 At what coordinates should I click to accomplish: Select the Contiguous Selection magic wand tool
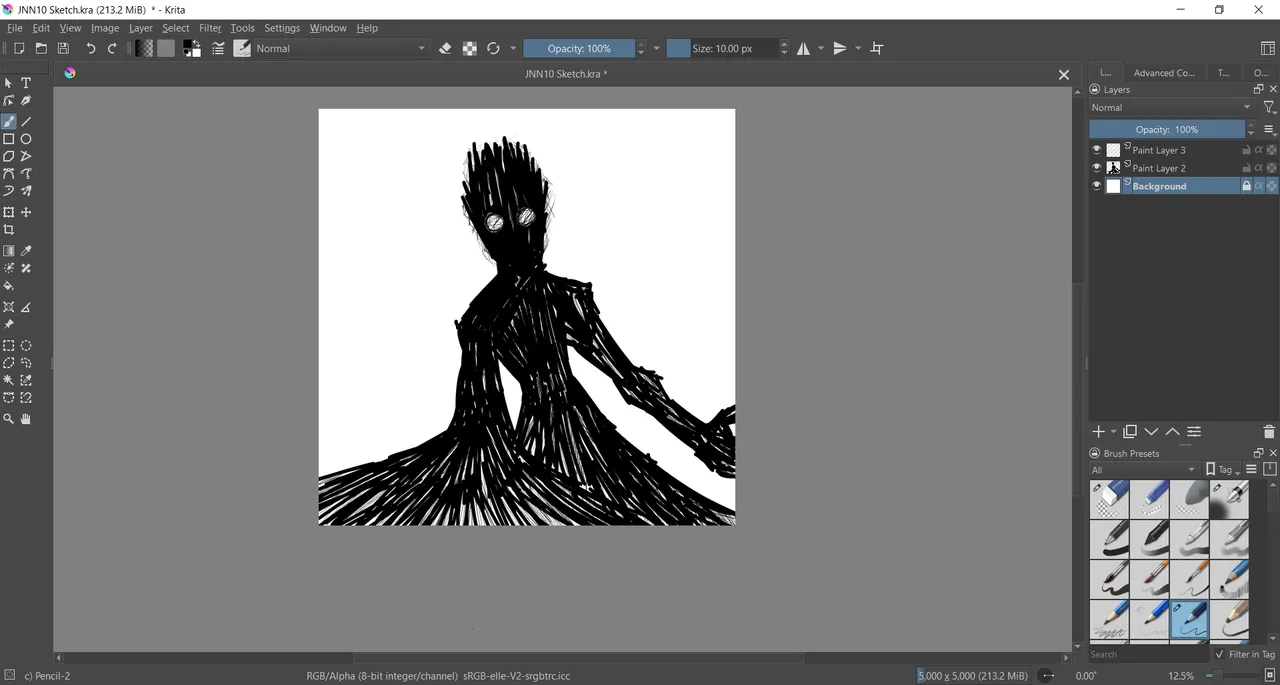(9, 381)
